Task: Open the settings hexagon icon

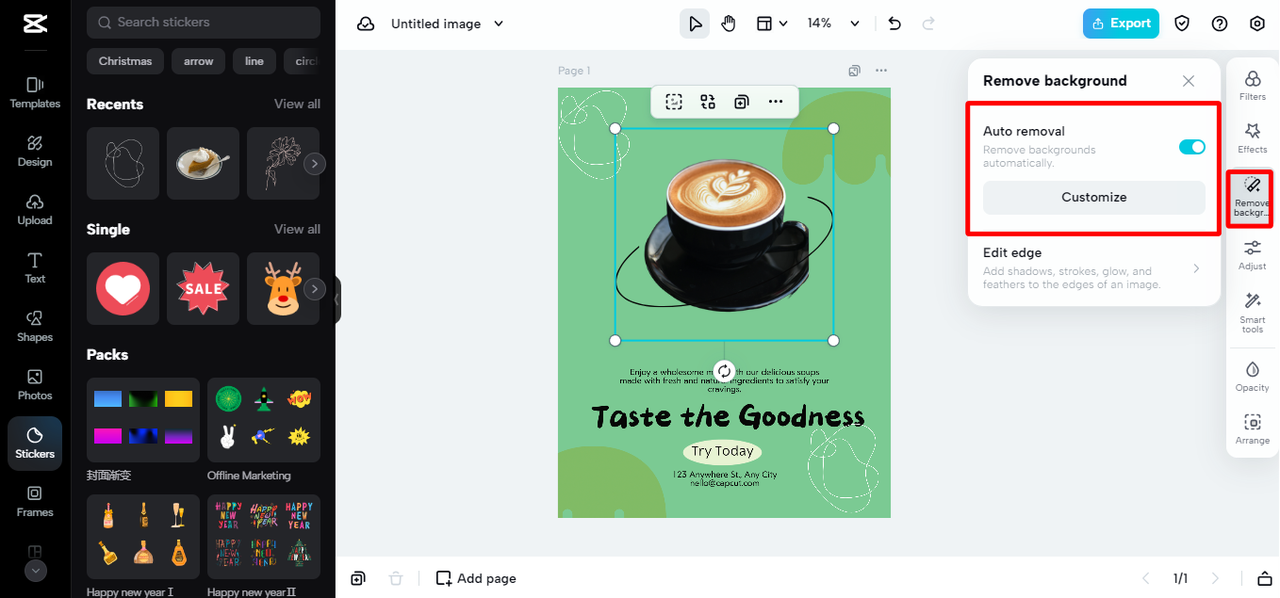Action: [x=1257, y=24]
